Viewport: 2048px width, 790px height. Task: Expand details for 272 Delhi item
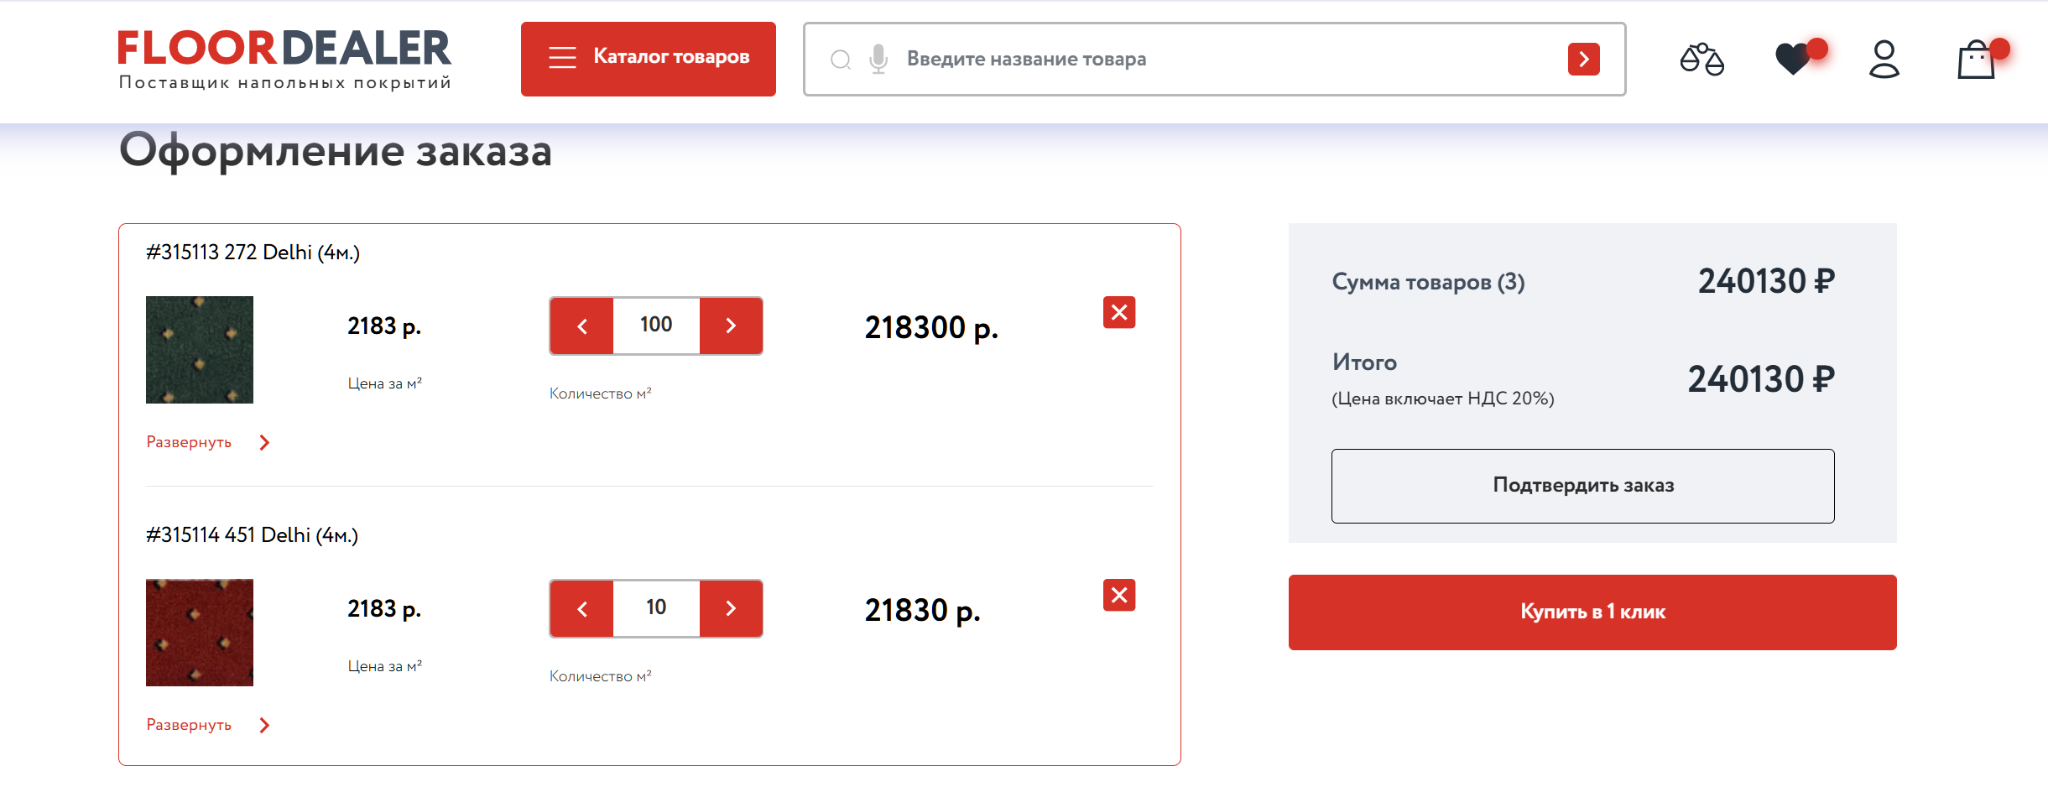[208, 442]
